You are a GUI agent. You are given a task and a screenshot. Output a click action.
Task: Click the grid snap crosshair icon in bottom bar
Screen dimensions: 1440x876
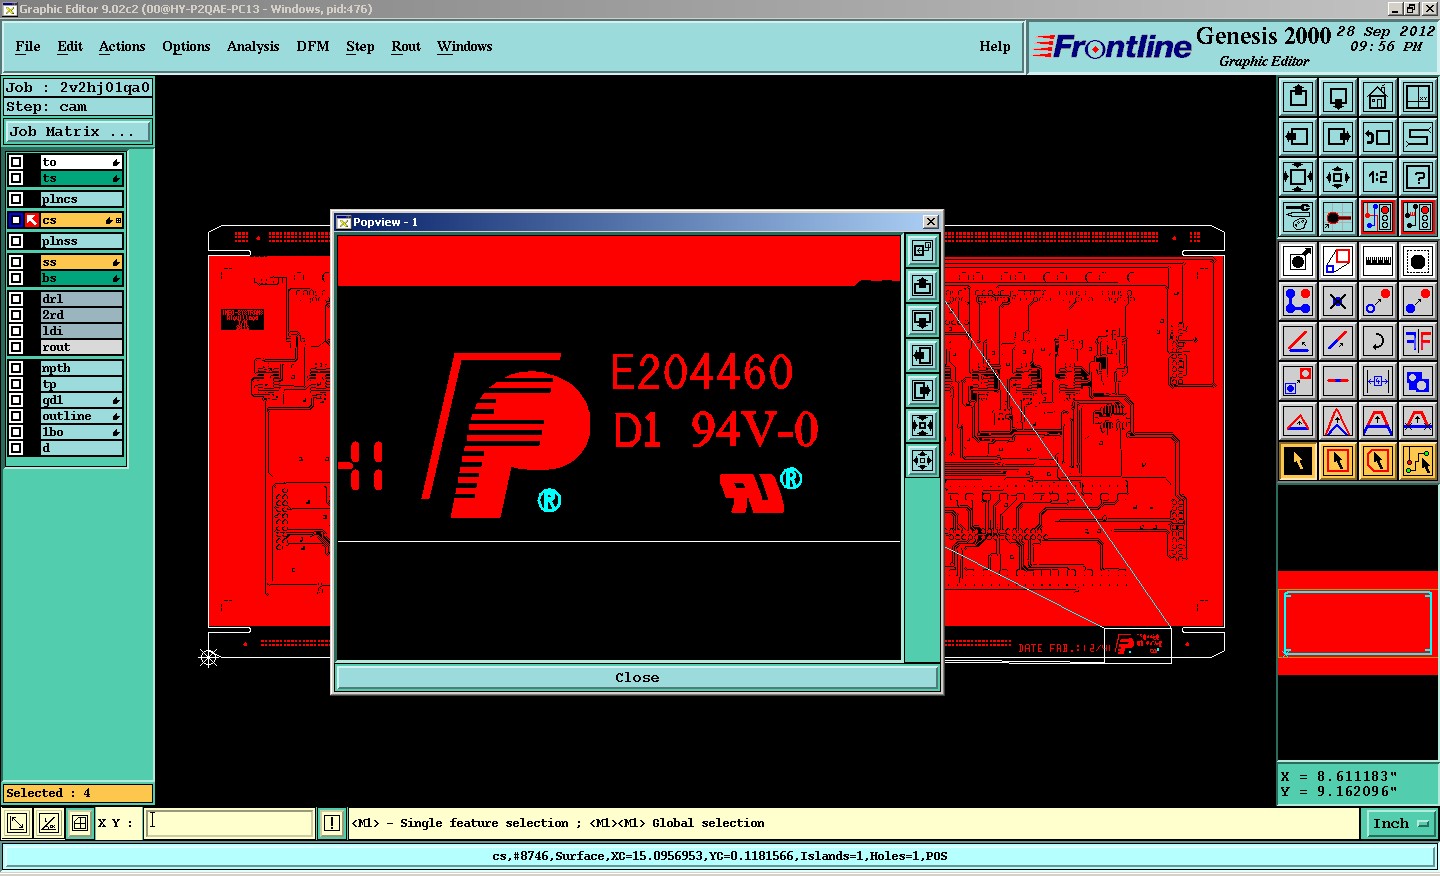(x=80, y=824)
